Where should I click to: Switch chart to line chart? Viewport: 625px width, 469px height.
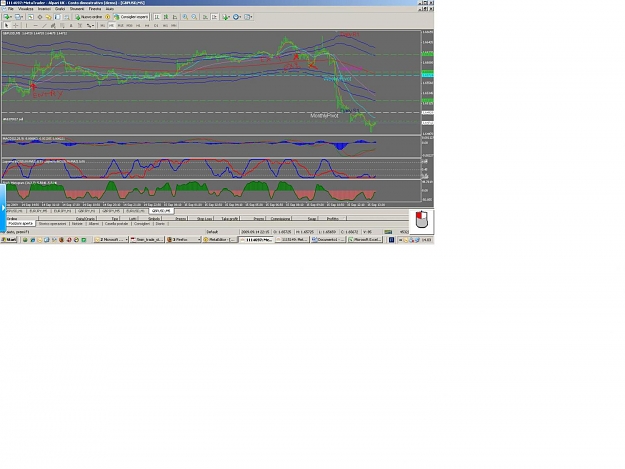(175, 17)
